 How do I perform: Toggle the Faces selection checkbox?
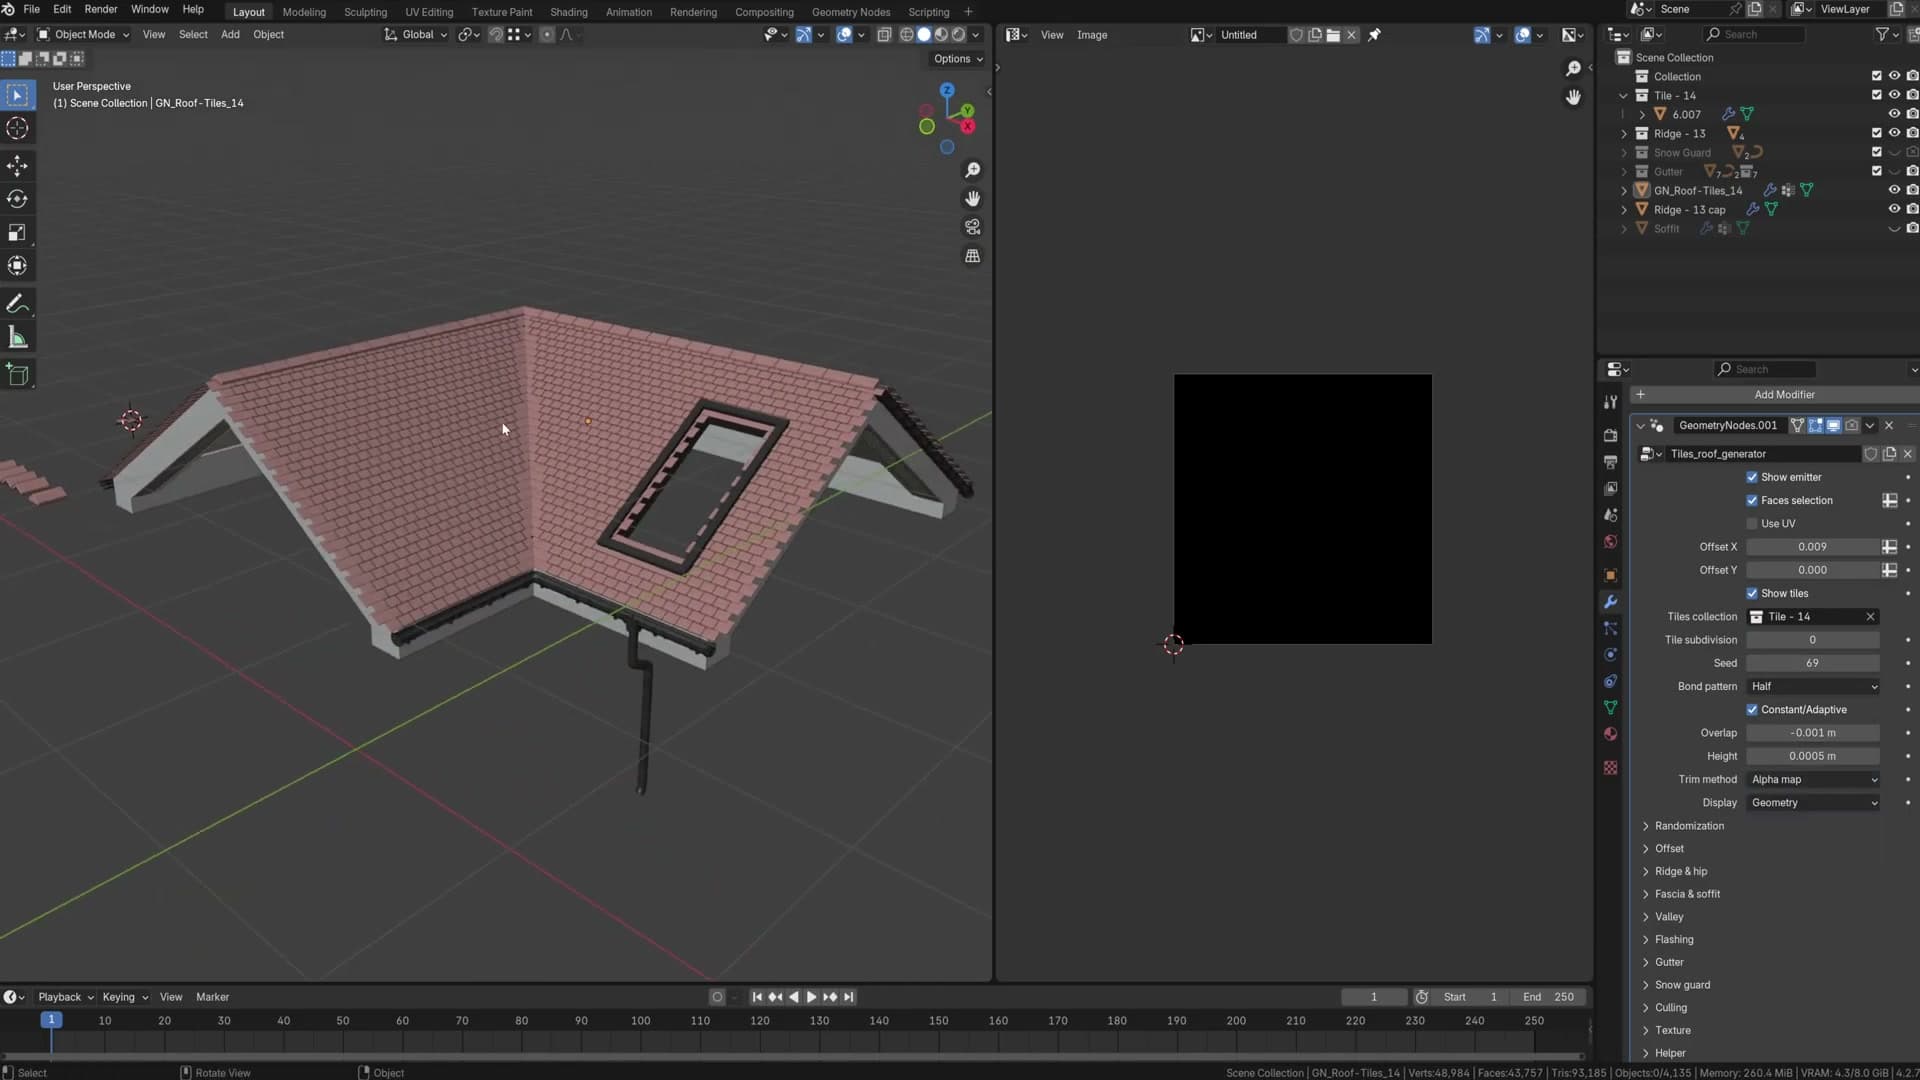(1752, 501)
